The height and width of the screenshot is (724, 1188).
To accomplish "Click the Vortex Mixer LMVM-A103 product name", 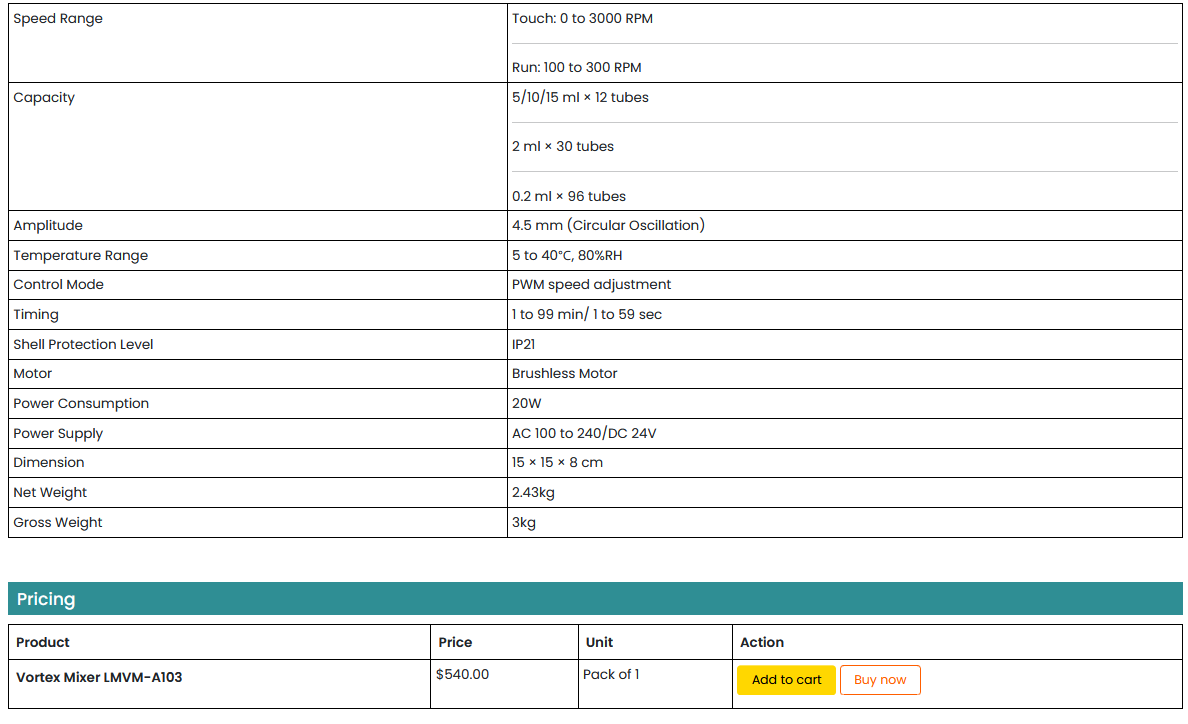I will [x=99, y=677].
